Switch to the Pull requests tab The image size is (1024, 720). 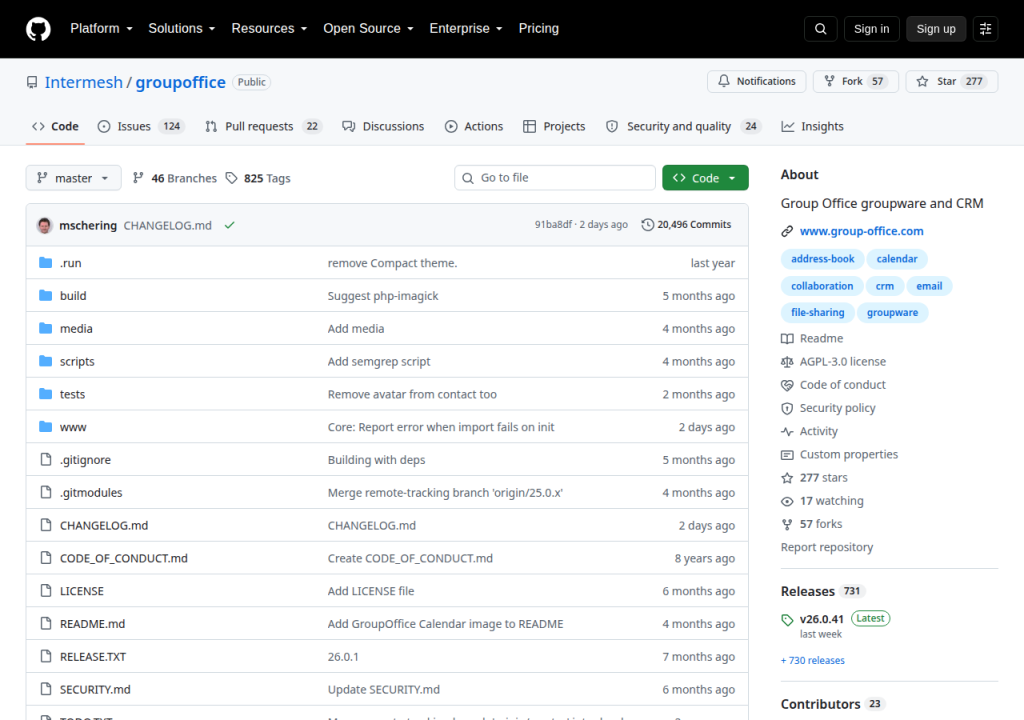pyautogui.click(x=264, y=126)
